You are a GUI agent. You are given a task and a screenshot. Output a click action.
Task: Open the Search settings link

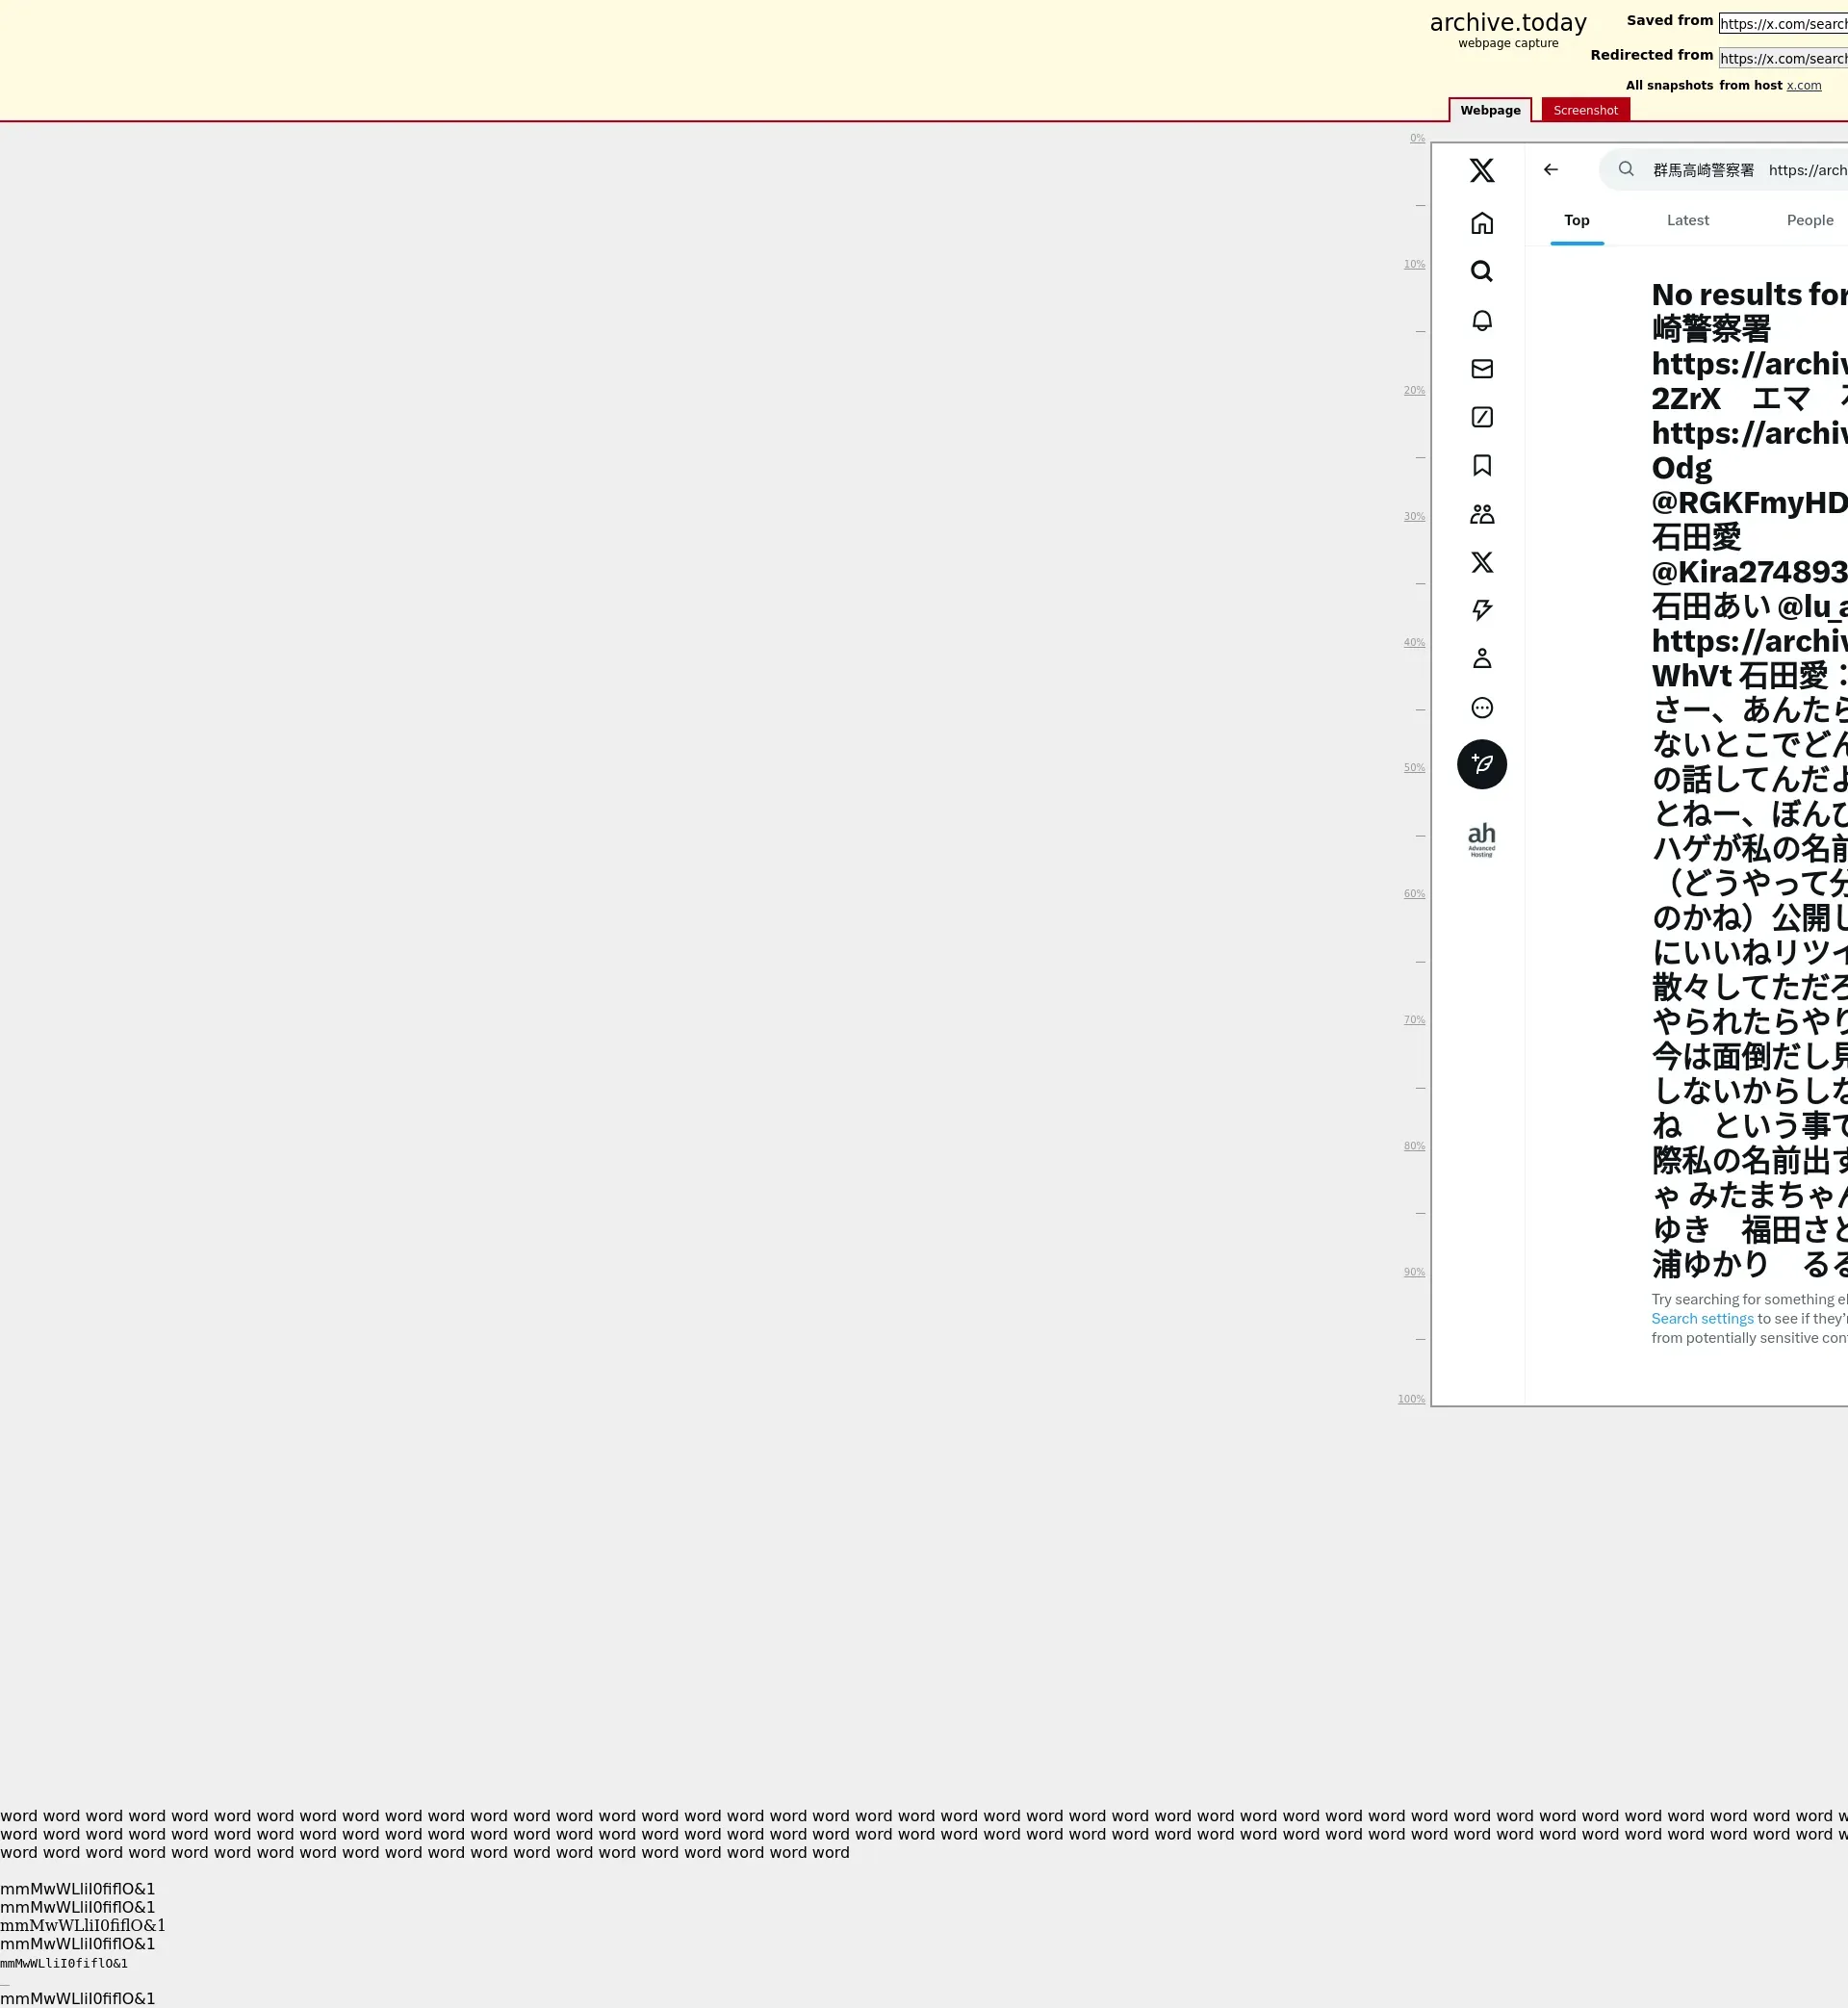point(1701,1318)
